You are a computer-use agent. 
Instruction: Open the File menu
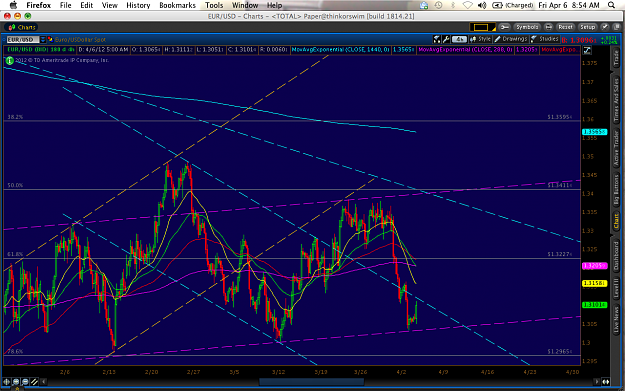point(65,5)
